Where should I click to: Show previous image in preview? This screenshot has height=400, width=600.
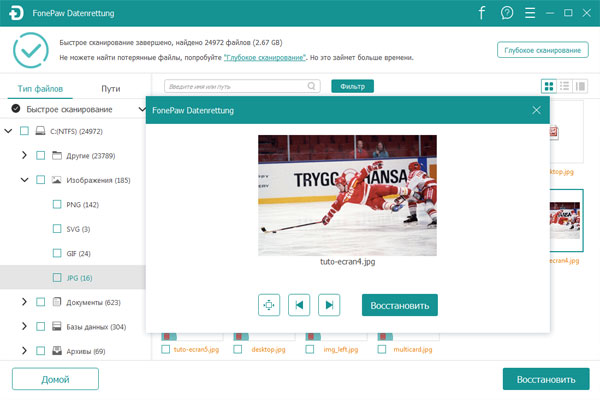[298, 305]
